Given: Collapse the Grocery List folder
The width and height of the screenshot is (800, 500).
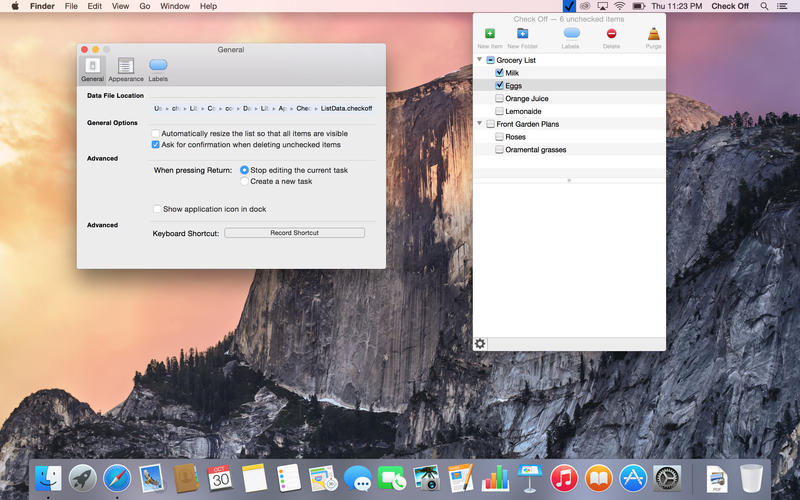Looking at the screenshot, I should click(x=480, y=60).
